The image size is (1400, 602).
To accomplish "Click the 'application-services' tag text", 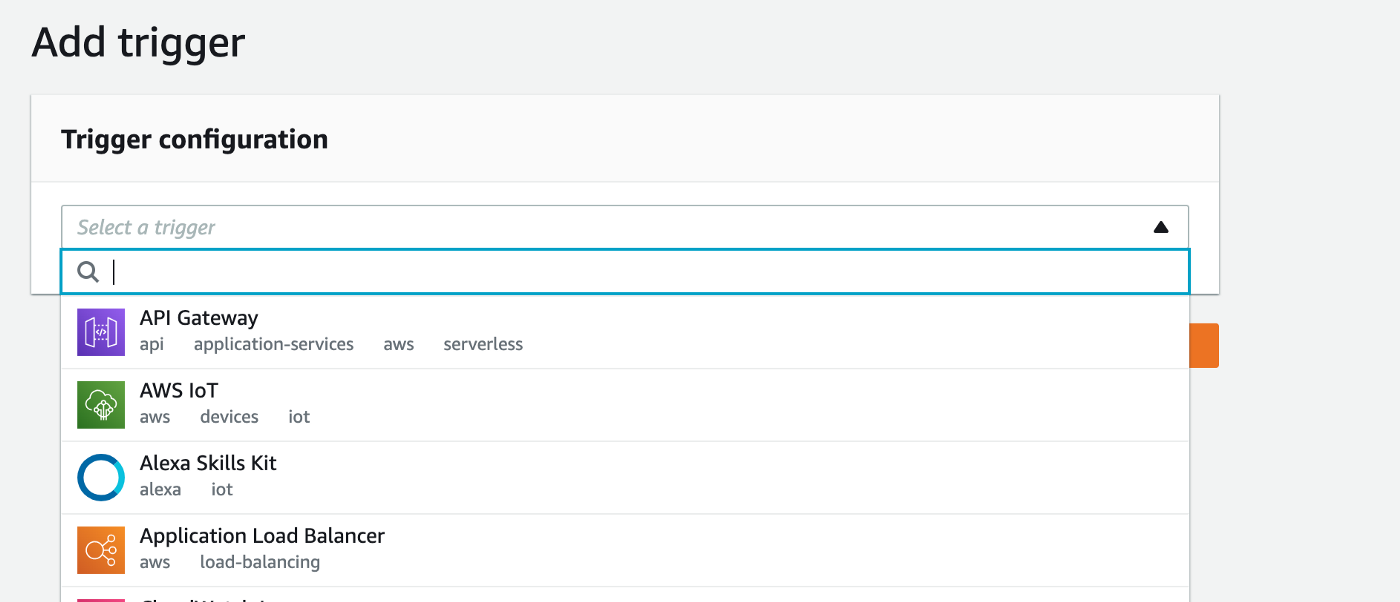I will pos(274,344).
